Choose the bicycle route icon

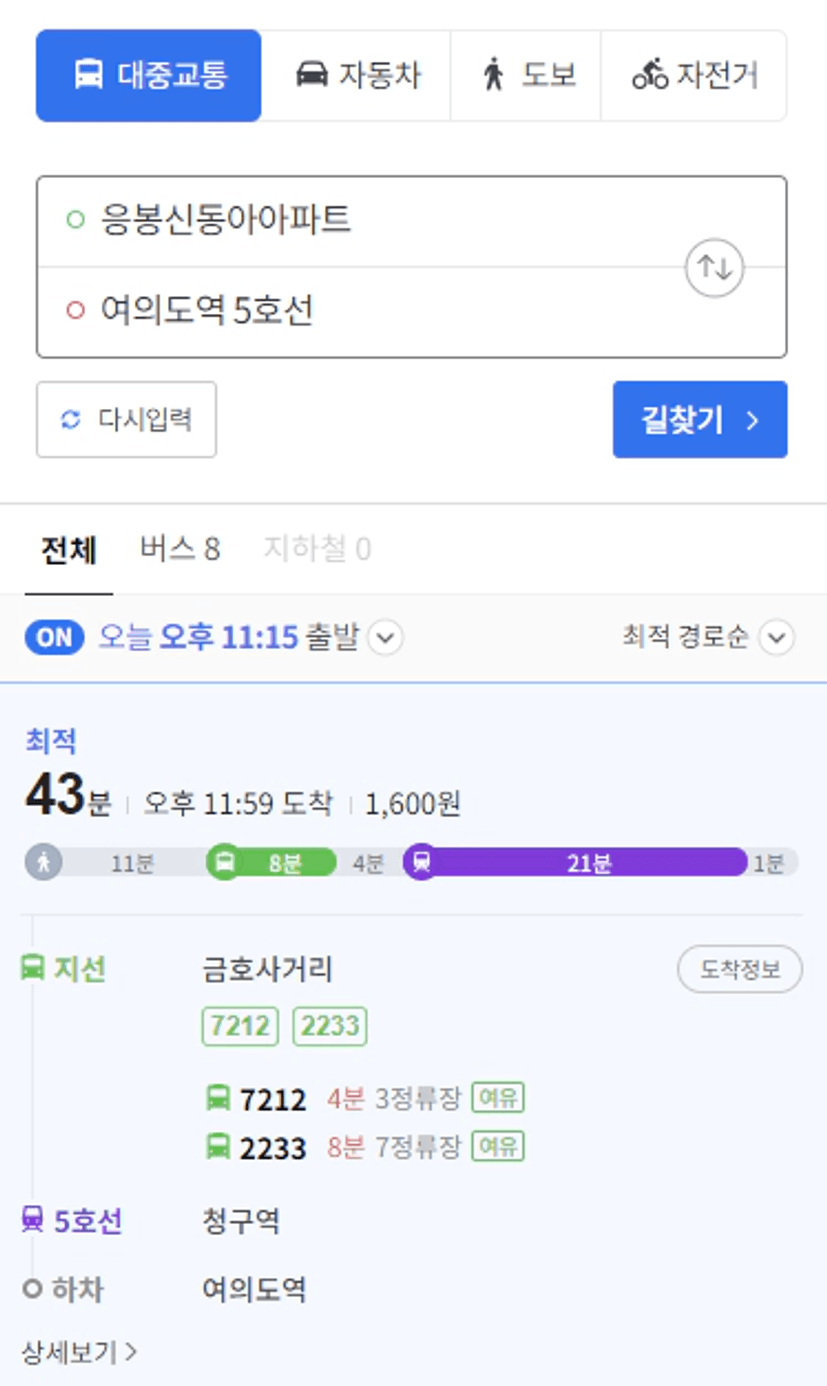click(650, 75)
